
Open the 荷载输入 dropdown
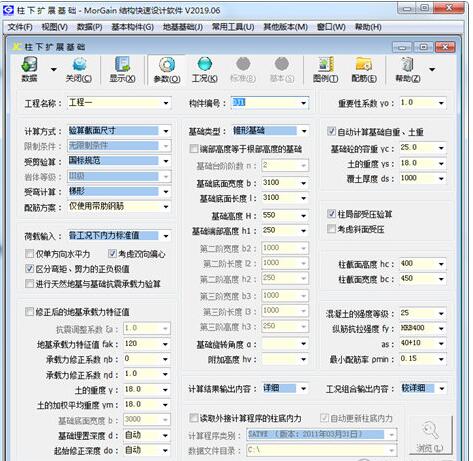click(x=166, y=236)
